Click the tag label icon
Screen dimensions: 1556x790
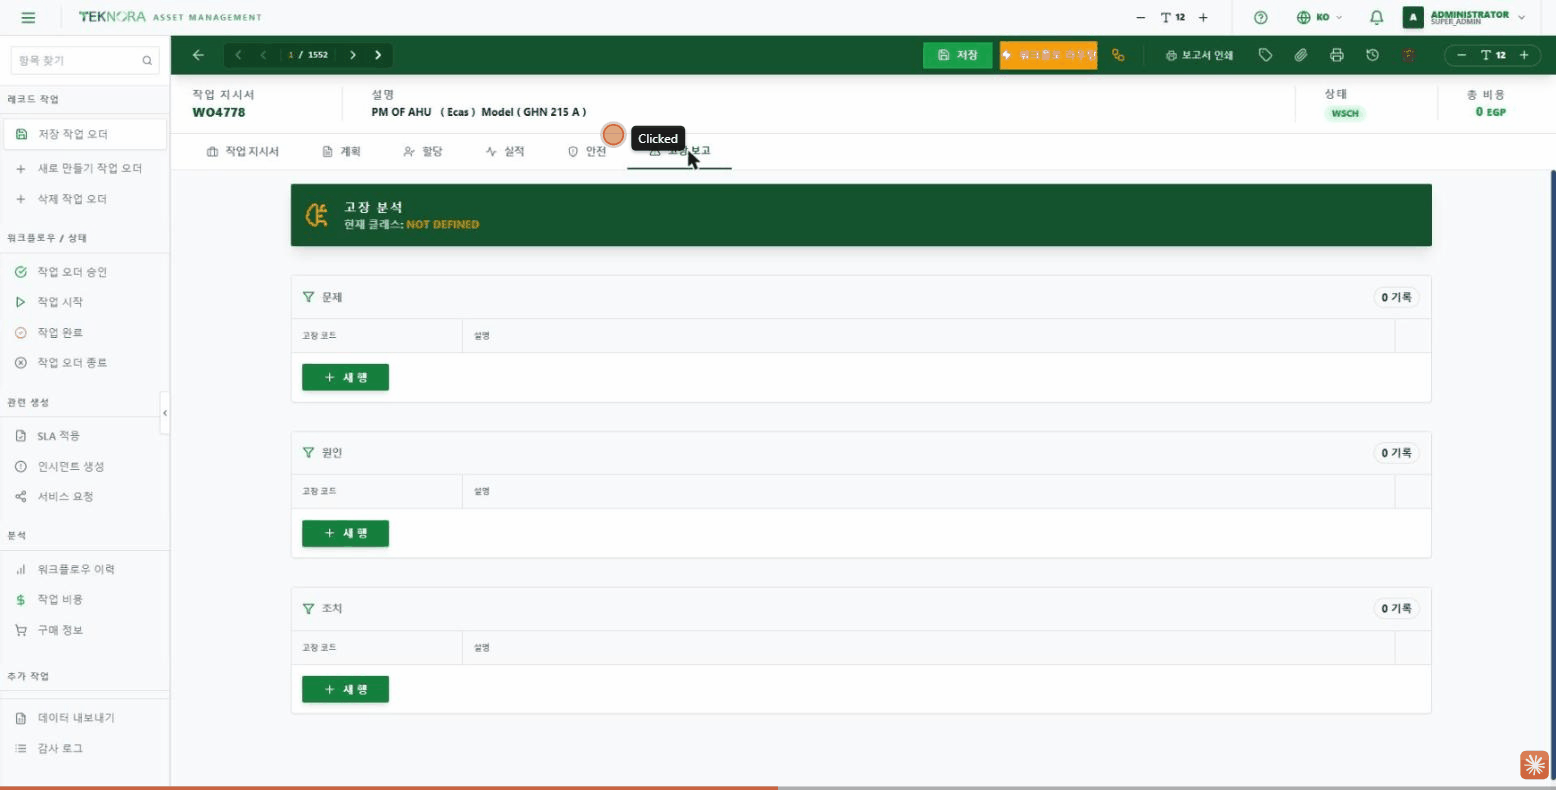coord(1265,55)
